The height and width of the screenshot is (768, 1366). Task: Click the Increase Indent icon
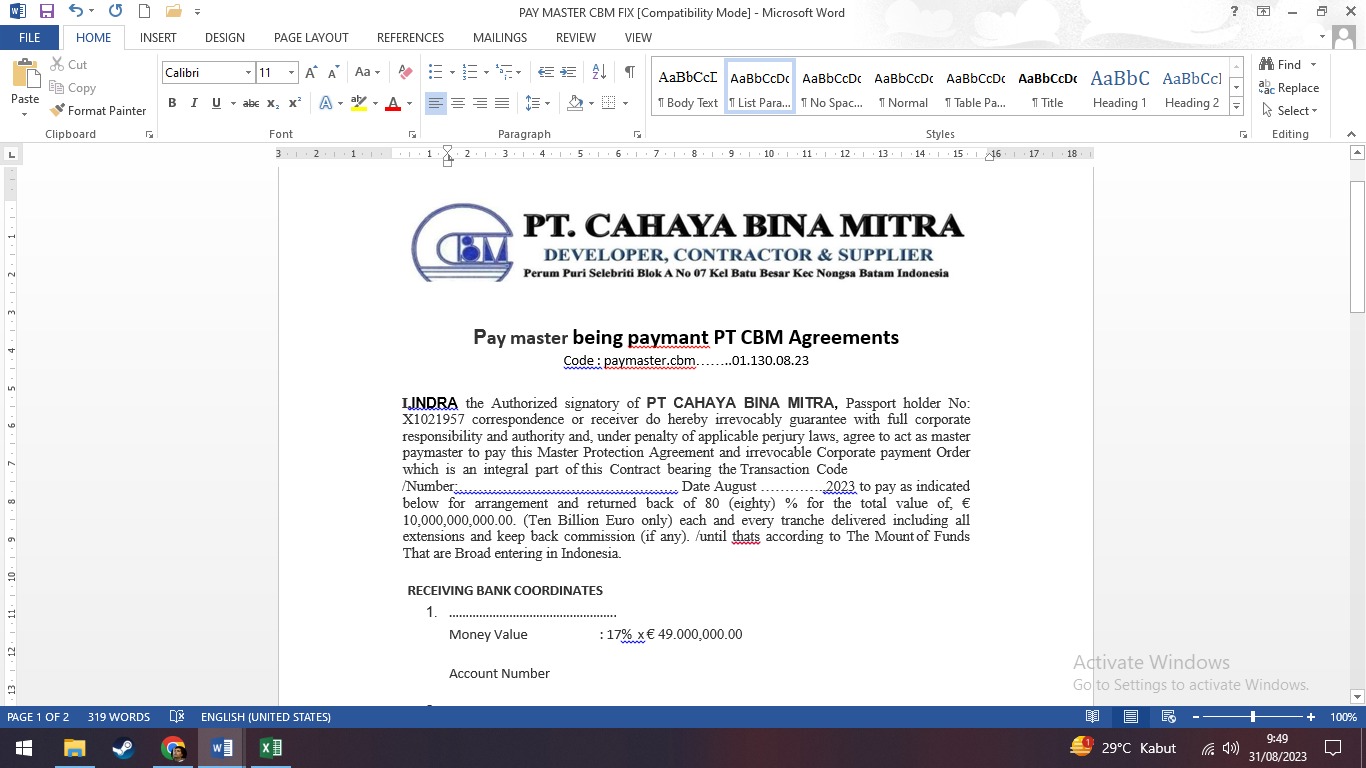pos(568,72)
